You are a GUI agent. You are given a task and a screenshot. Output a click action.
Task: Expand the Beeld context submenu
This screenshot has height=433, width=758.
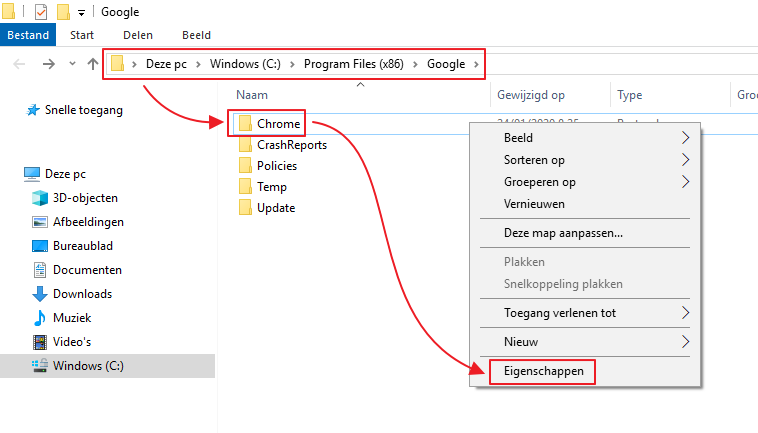585,138
